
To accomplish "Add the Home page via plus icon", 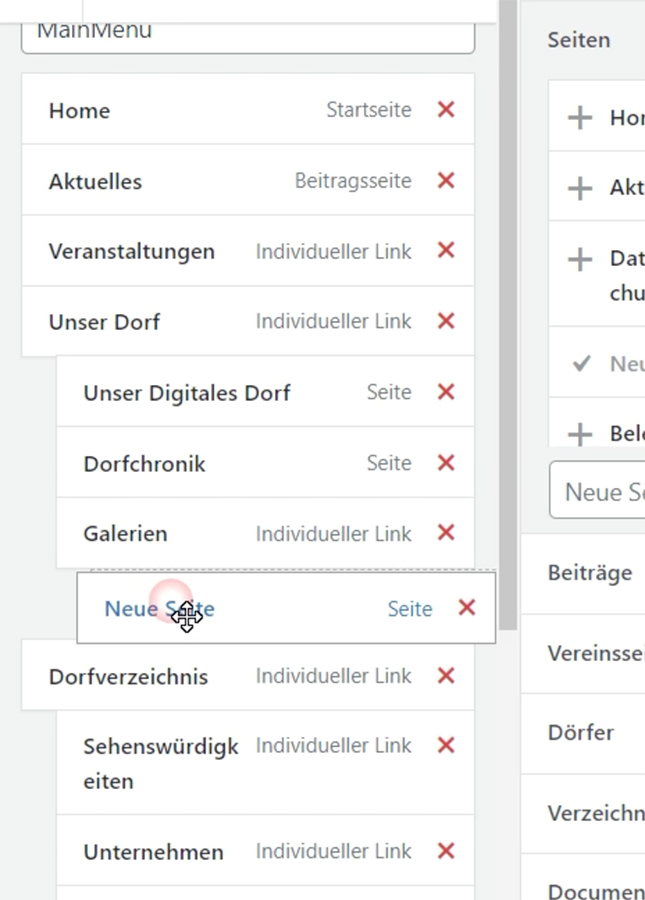I will coord(580,118).
